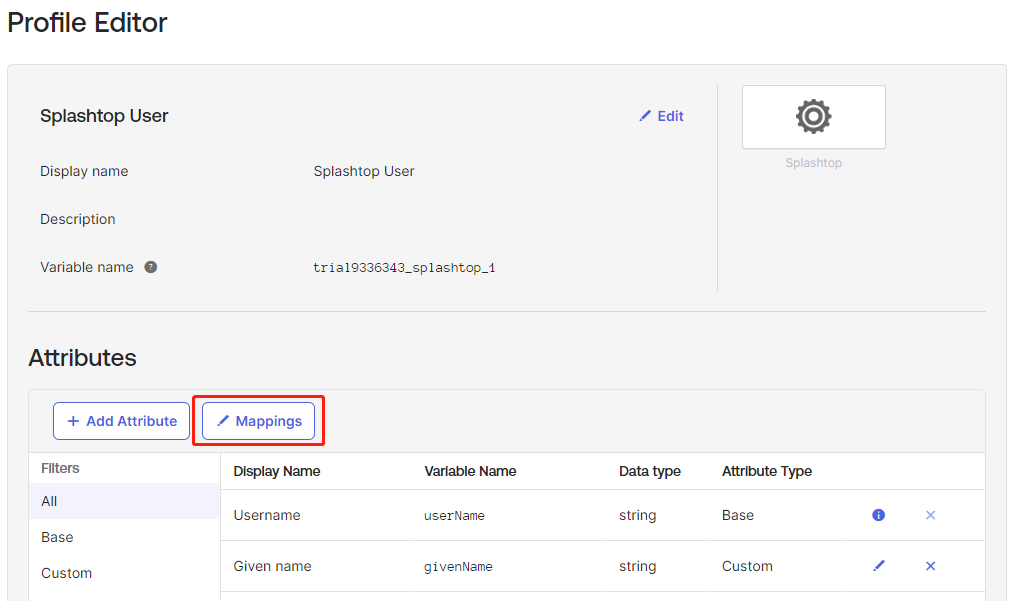Image resolution: width=1020 pixels, height=601 pixels.
Task: Click the Splashtop User profile heading
Action: 104,116
